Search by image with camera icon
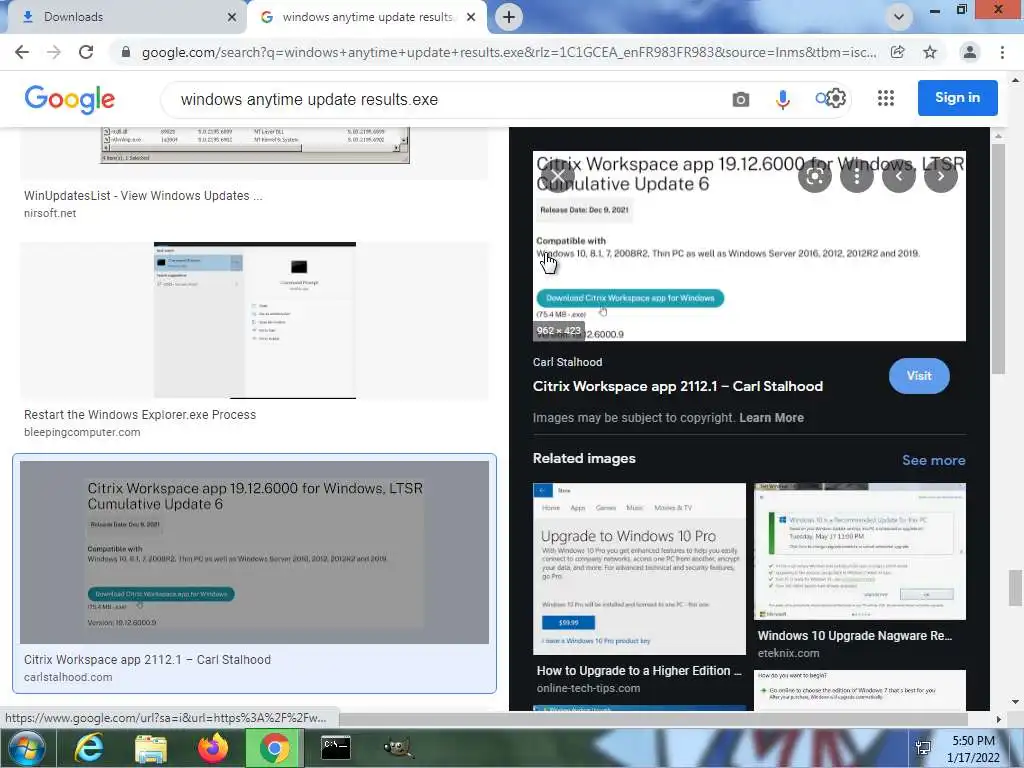The height and width of the screenshot is (768, 1024). click(x=741, y=99)
